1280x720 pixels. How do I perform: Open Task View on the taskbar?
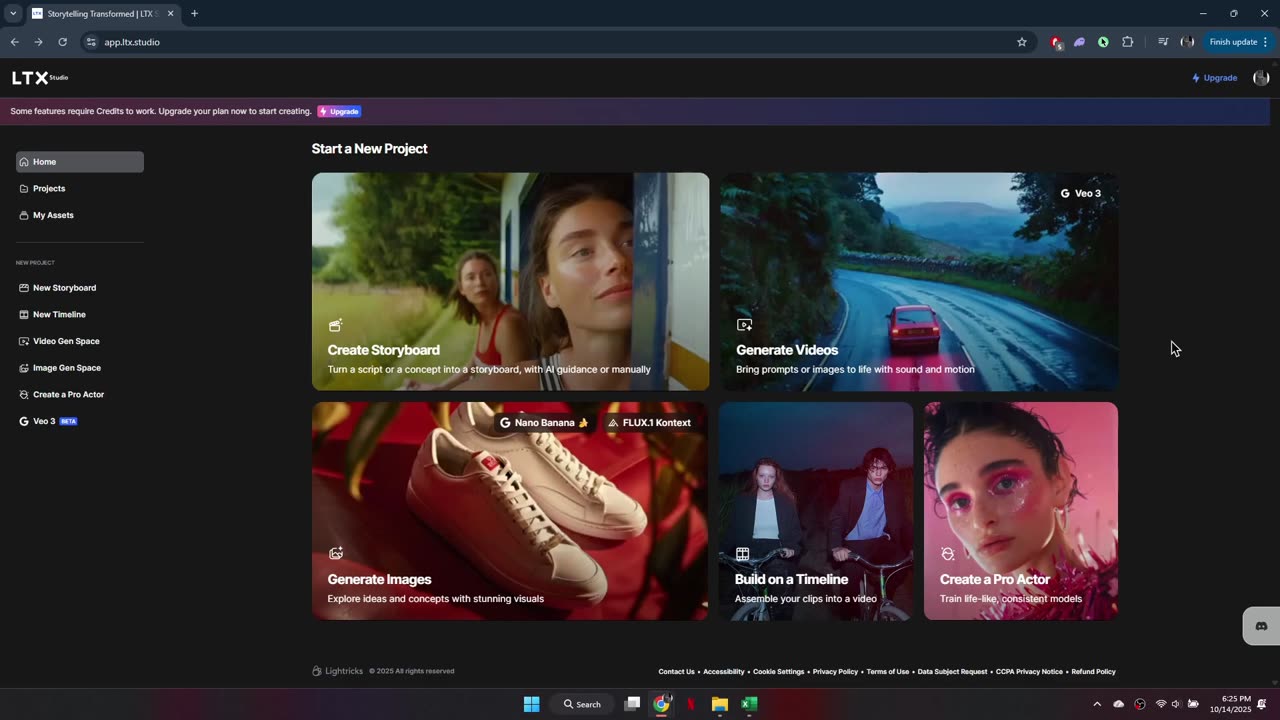tap(632, 704)
